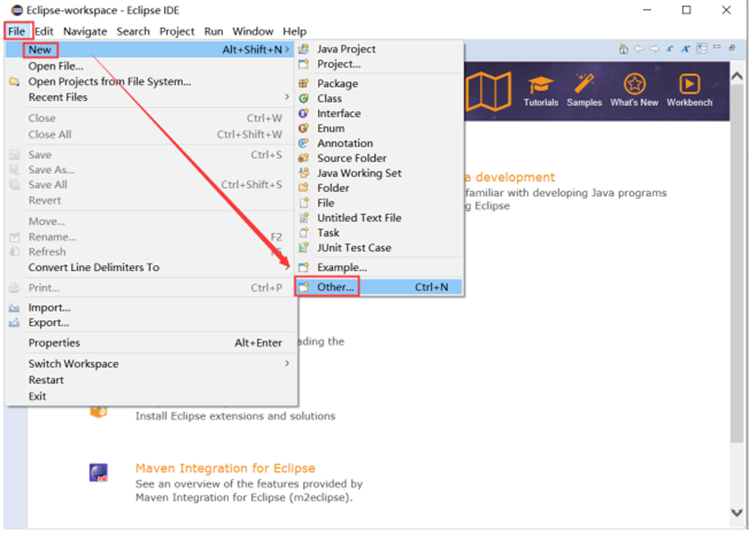Toggle the Customize Page icon

(x=701, y=48)
